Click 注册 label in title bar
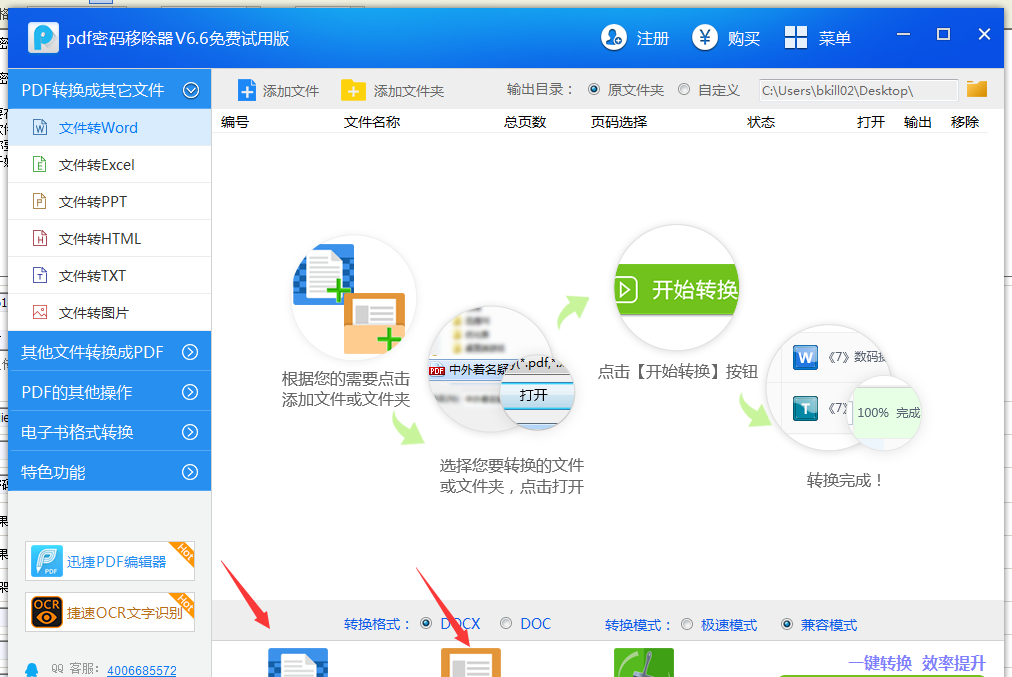1012x677 pixels. click(x=653, y=39)
